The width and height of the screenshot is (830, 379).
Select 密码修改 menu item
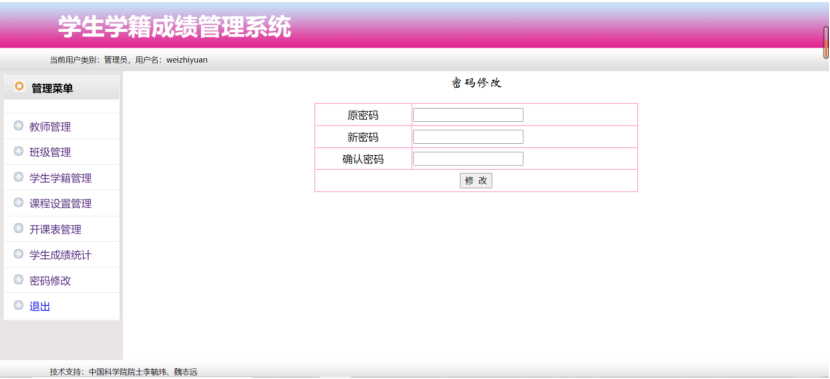tap(50, 281)
